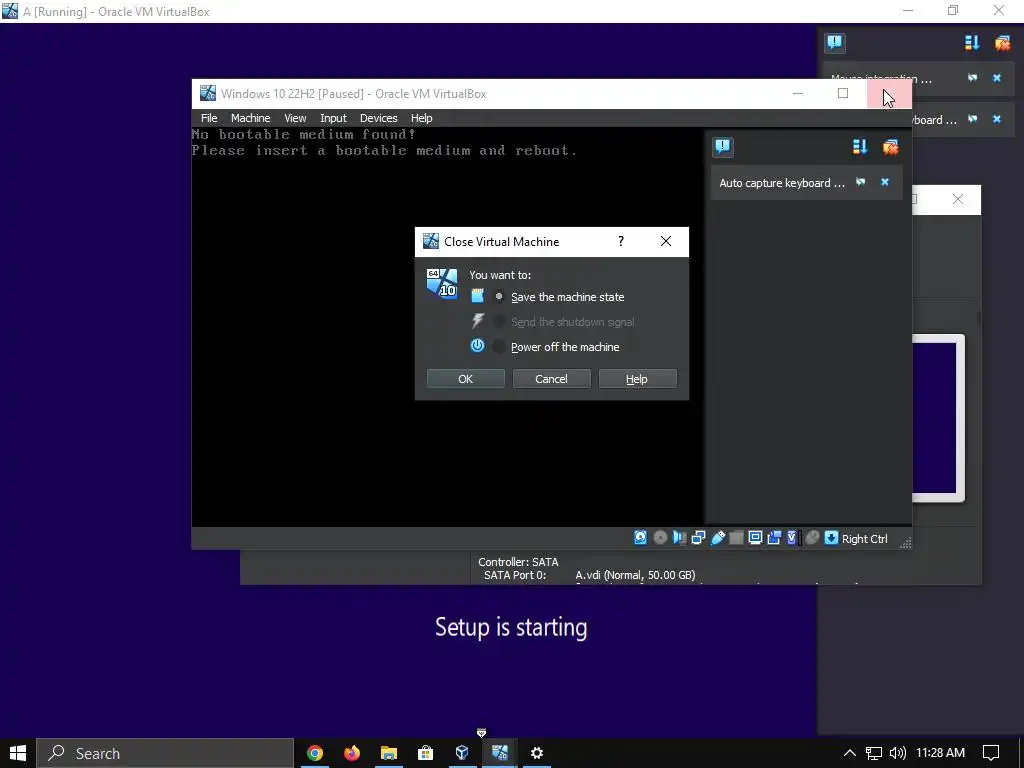Image resolution: width=1024 pixels, height=768 pixels.
Task: Click the network icon in system tray
Action: [x=874, y=753]
